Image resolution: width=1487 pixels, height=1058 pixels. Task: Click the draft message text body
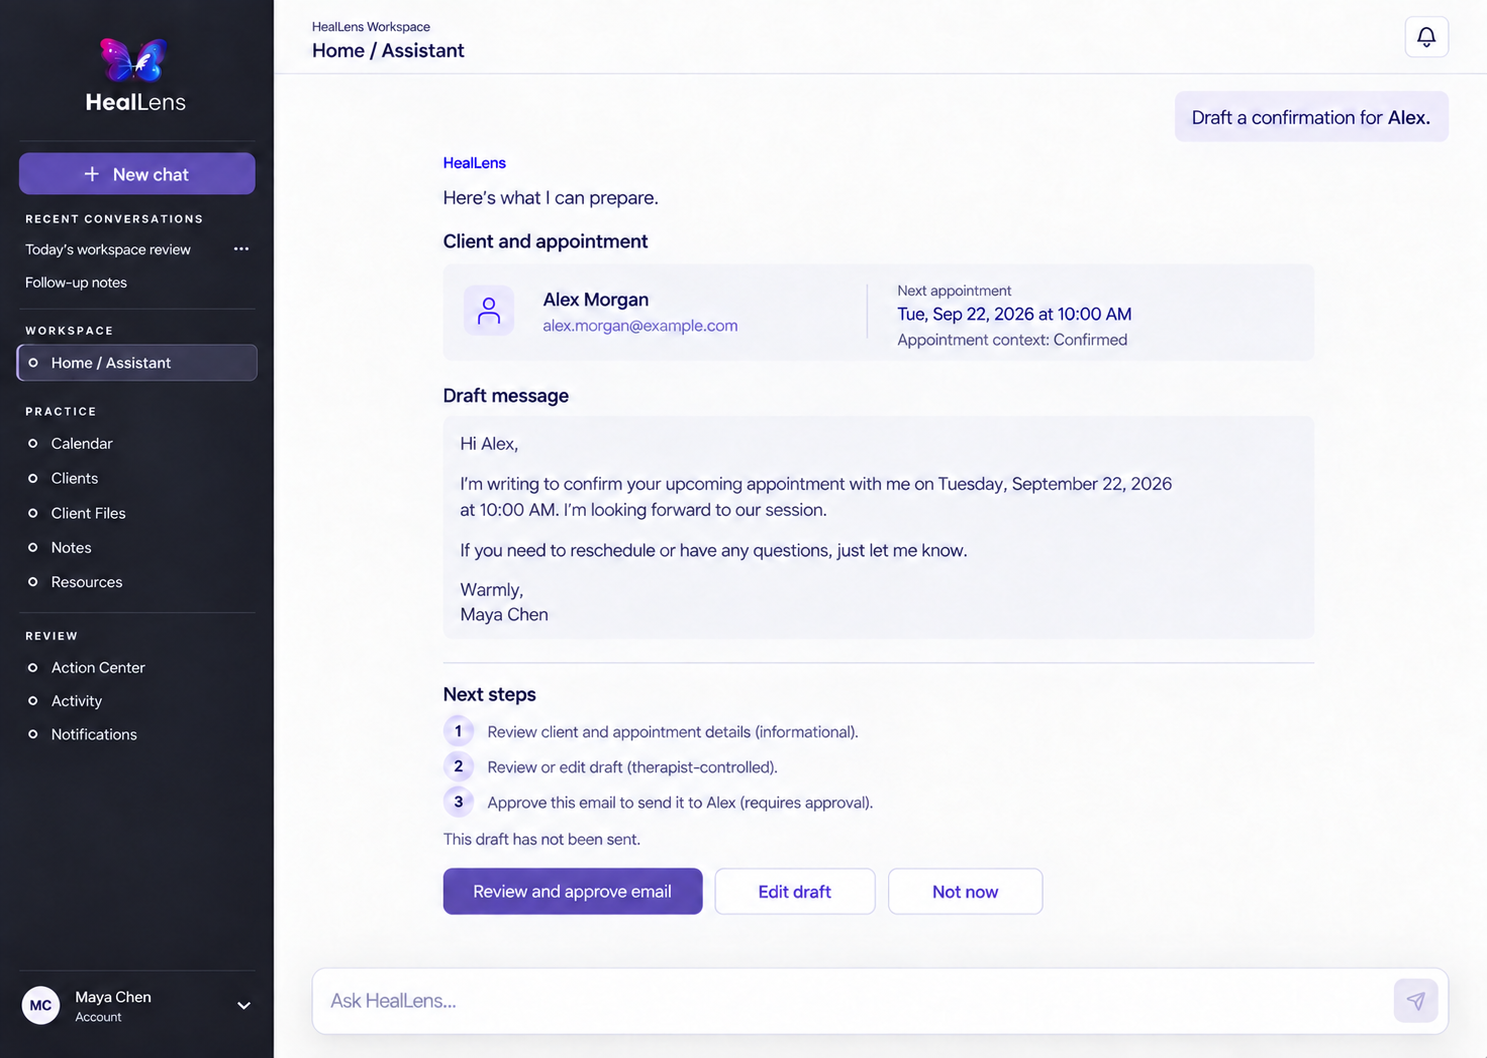coord(878,528)
